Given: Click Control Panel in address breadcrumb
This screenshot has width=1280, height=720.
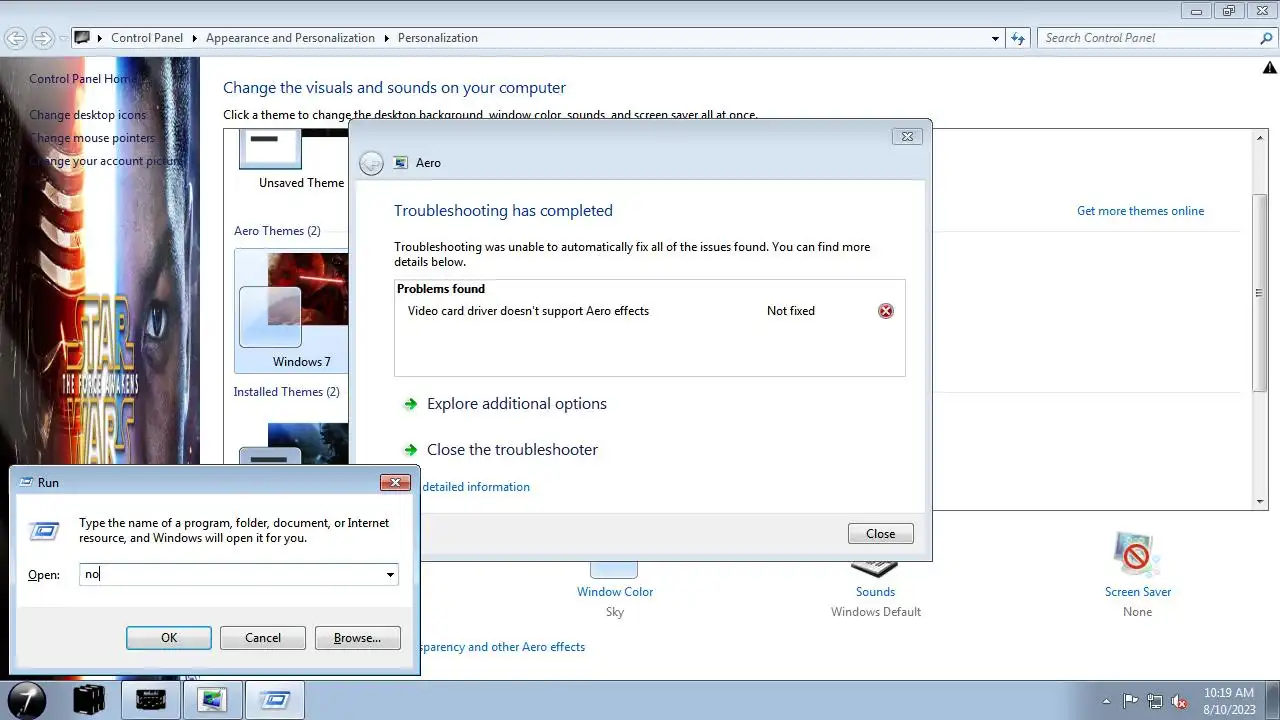Looking at the screenshot, I should (x=147, y=38).
